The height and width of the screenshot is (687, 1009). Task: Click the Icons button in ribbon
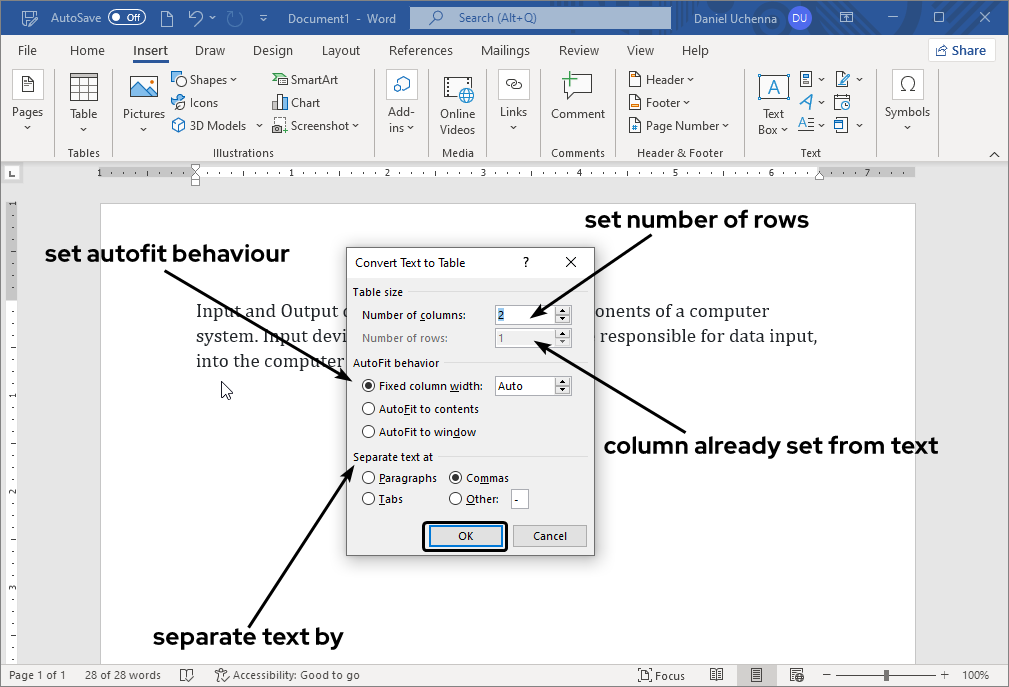pyautogui.click(x=195, y=103)
